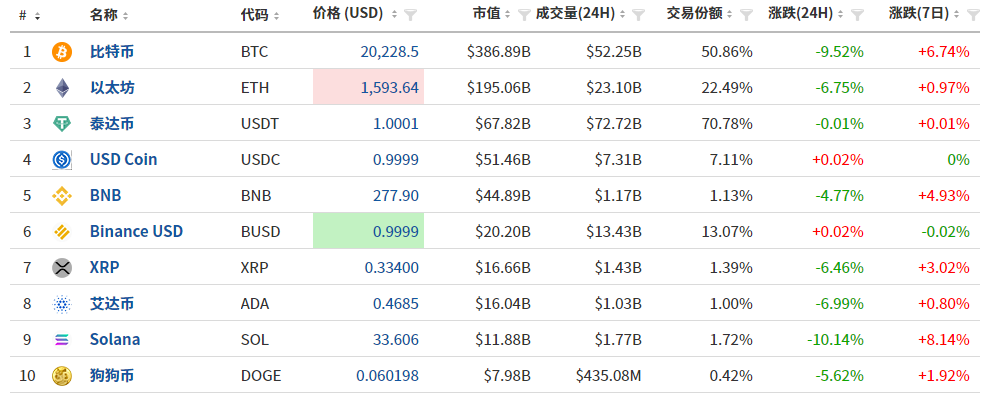Sort by 成交量(24H) column arrows
Image resolution: width=992 pixels, height=394 pixels.
click(623, 15)
